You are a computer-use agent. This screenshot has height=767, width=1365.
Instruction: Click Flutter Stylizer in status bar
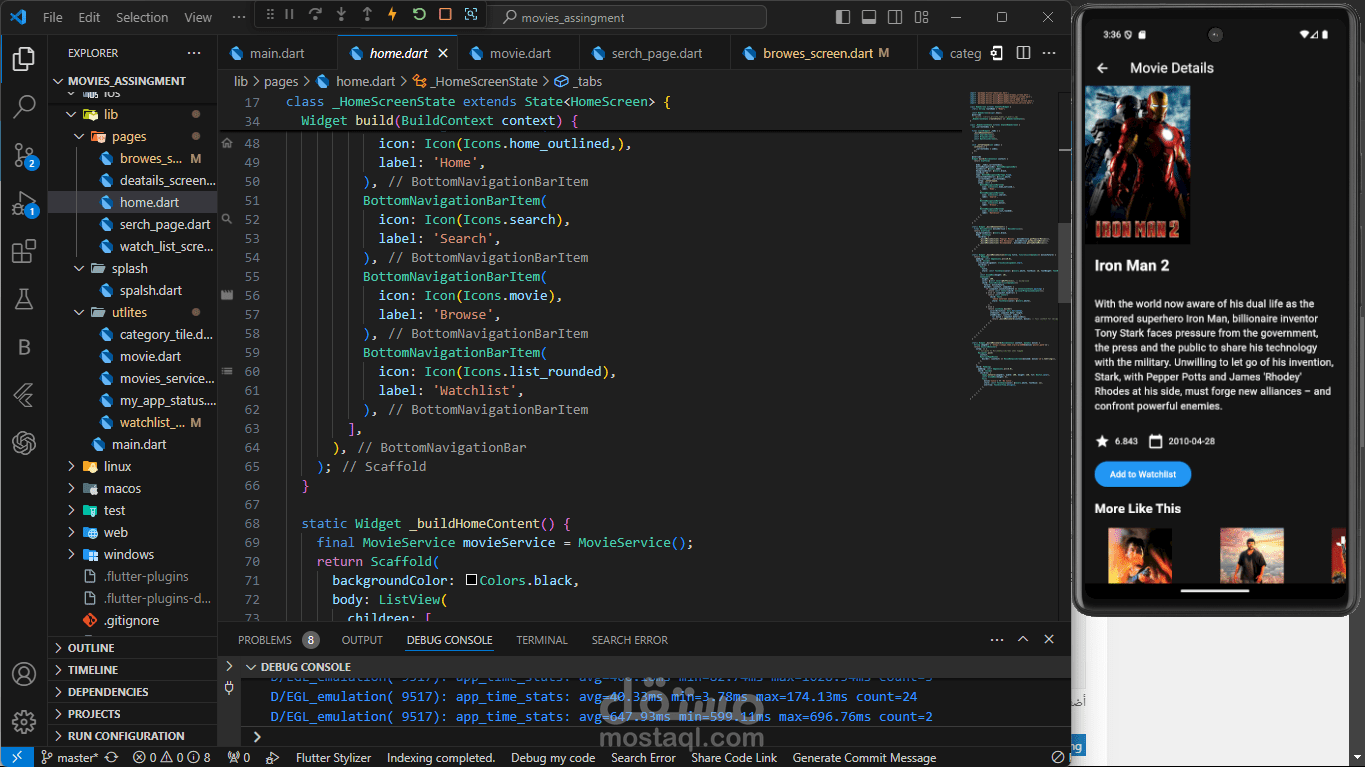coord(335,758)
